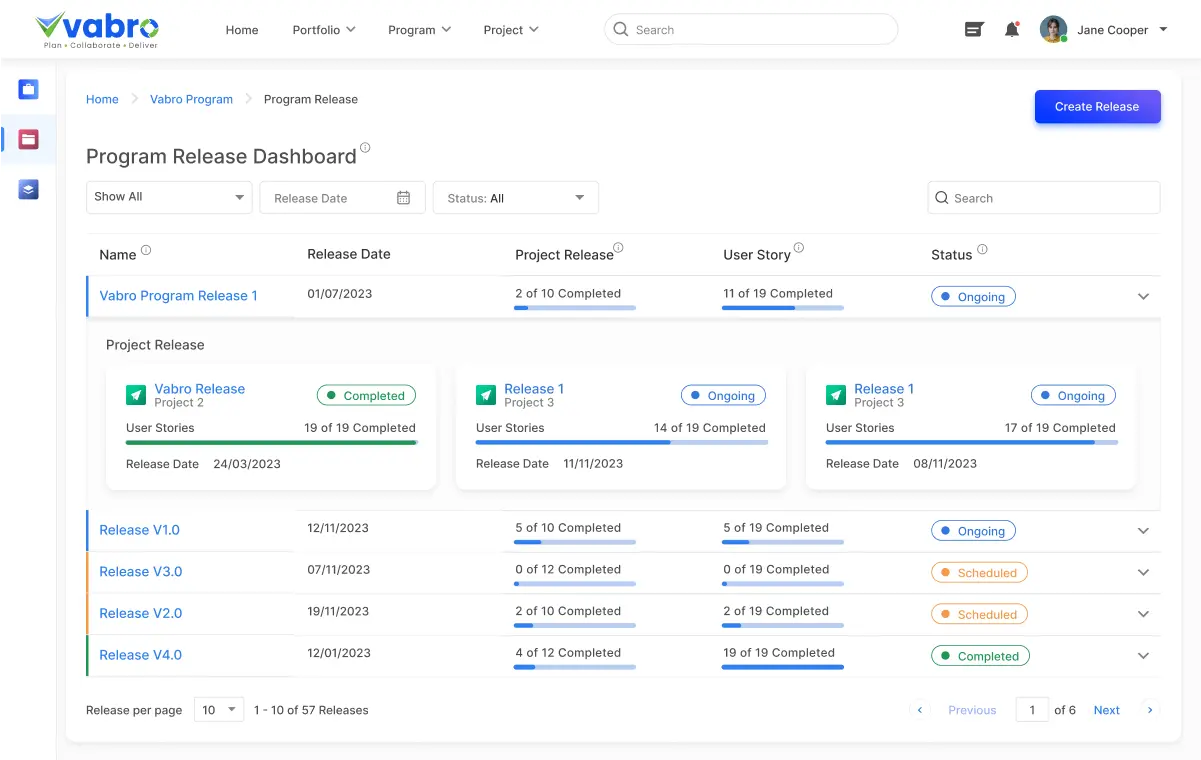The image size is (1201, 760).
Task: Collapse the Vabro Program Release 1 row
Action: click(x=1143, y=297)
